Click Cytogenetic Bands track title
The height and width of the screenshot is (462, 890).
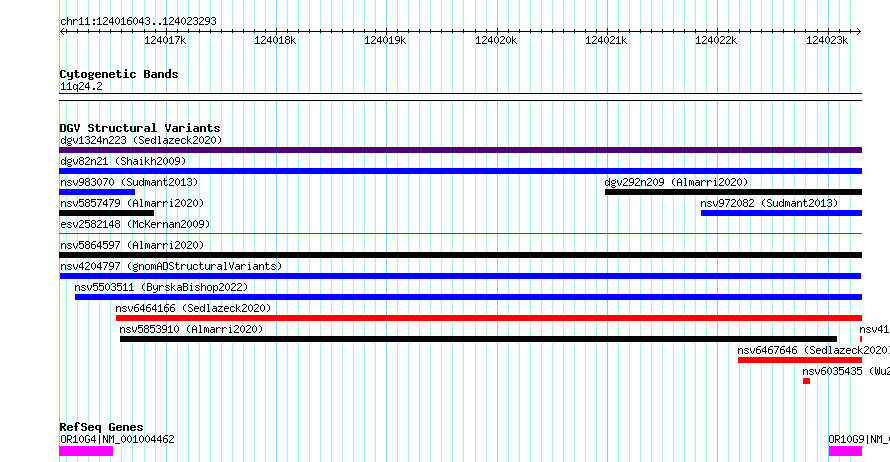point(119,74)
